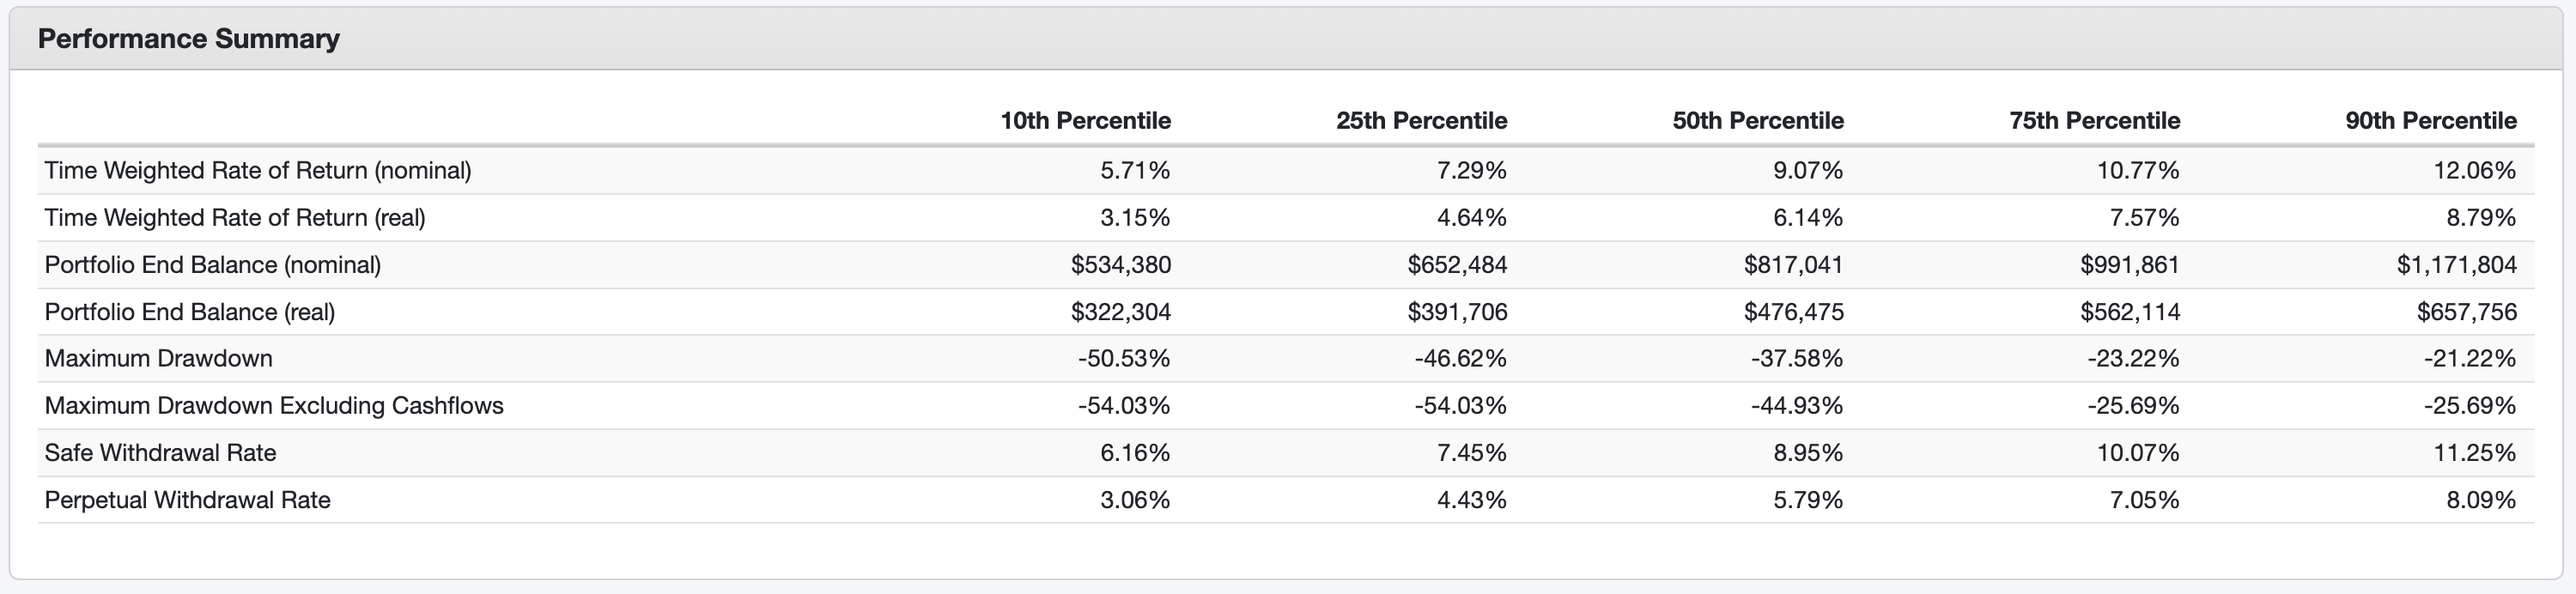Click the 75th Percentile column header

coord(2094,121)
